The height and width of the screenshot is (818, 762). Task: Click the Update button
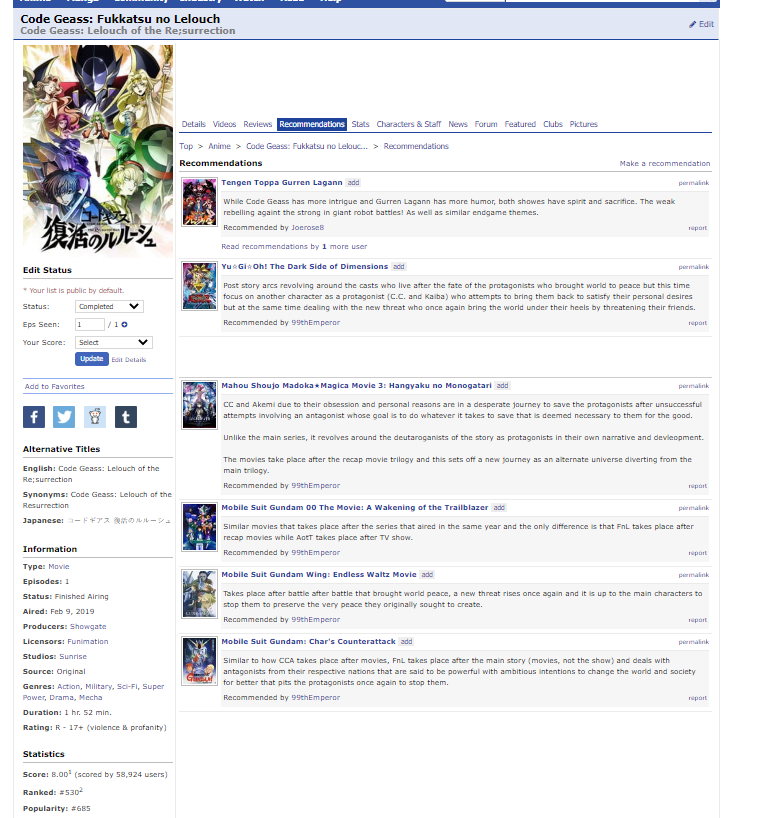(92, 359)
